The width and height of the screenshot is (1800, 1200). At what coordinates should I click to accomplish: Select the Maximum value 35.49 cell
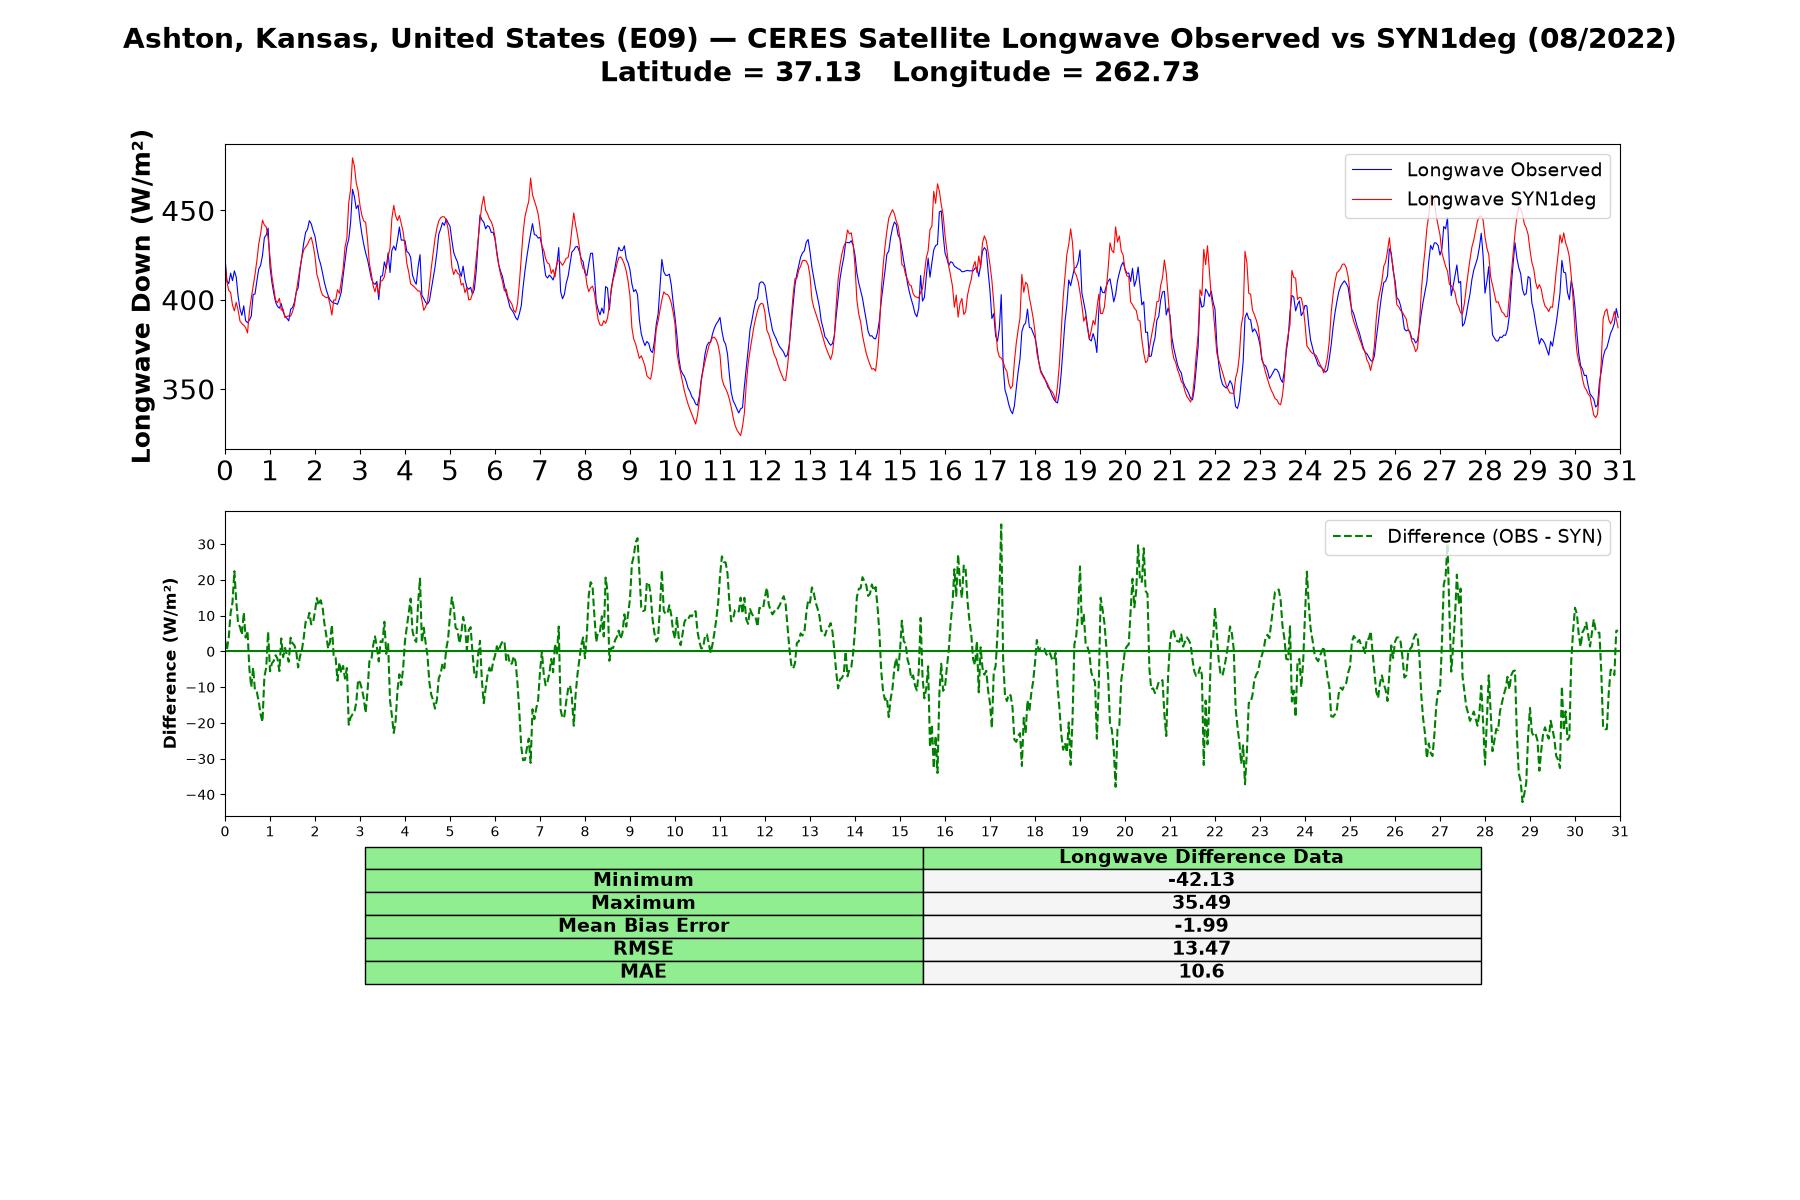(1201, 903)
